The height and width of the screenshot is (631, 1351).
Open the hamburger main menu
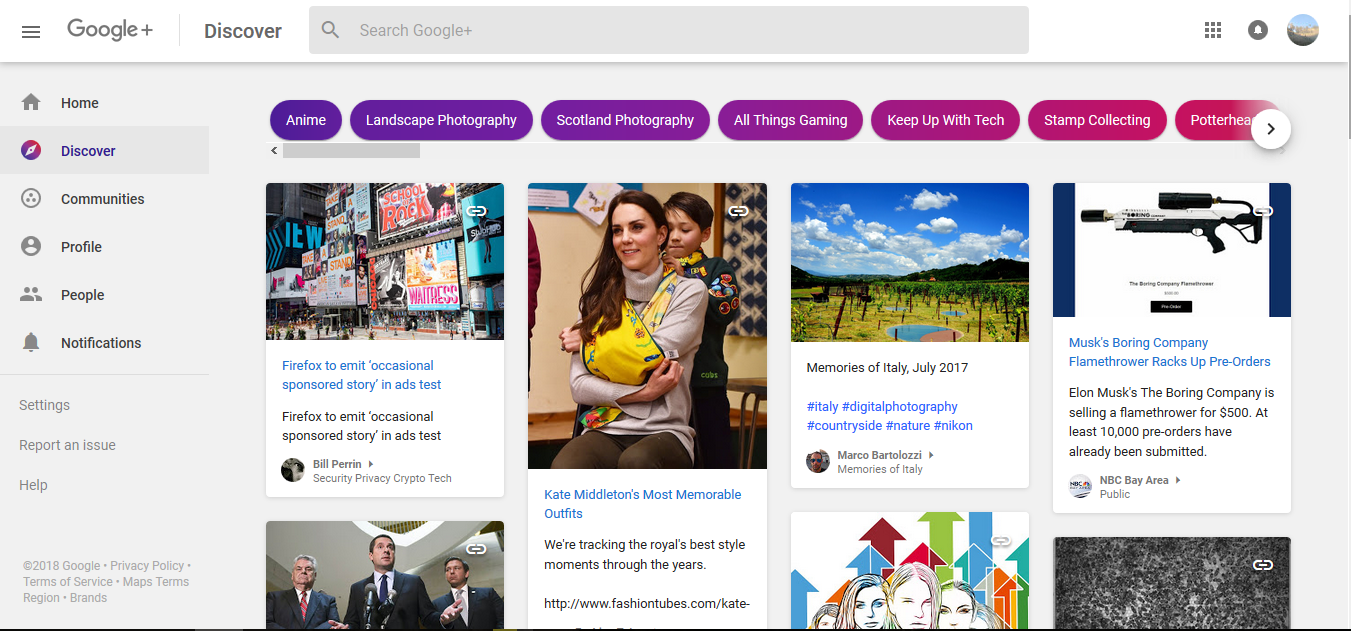pyautogui.click(x=31, y=31)
